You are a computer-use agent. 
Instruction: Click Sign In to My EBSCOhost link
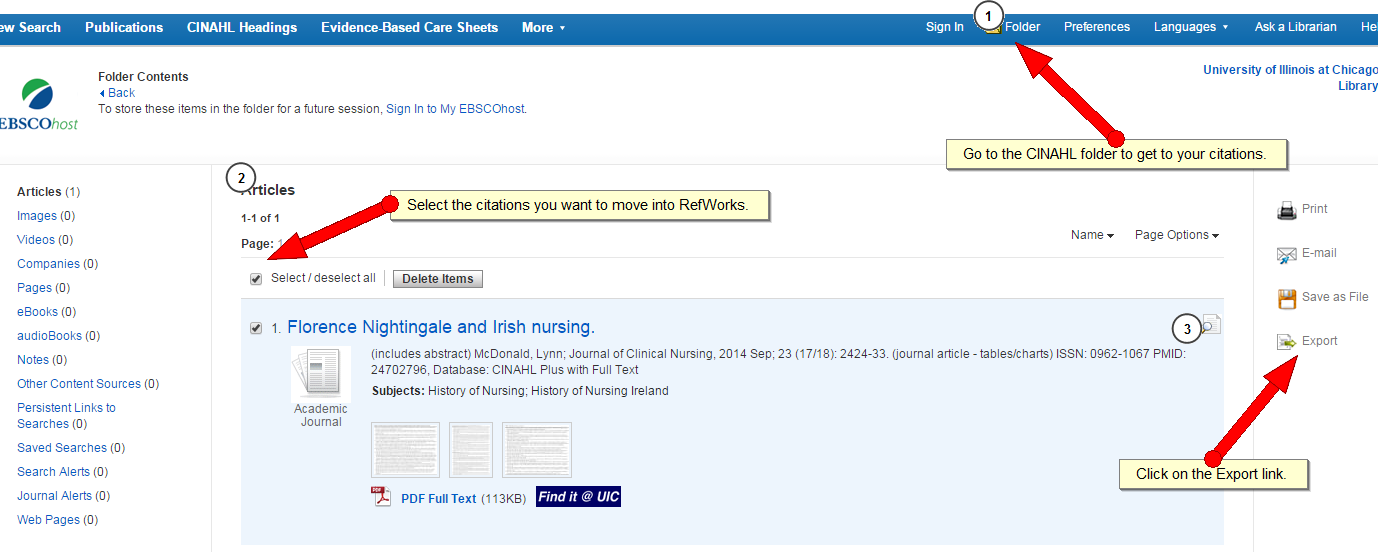coord(456,109)
